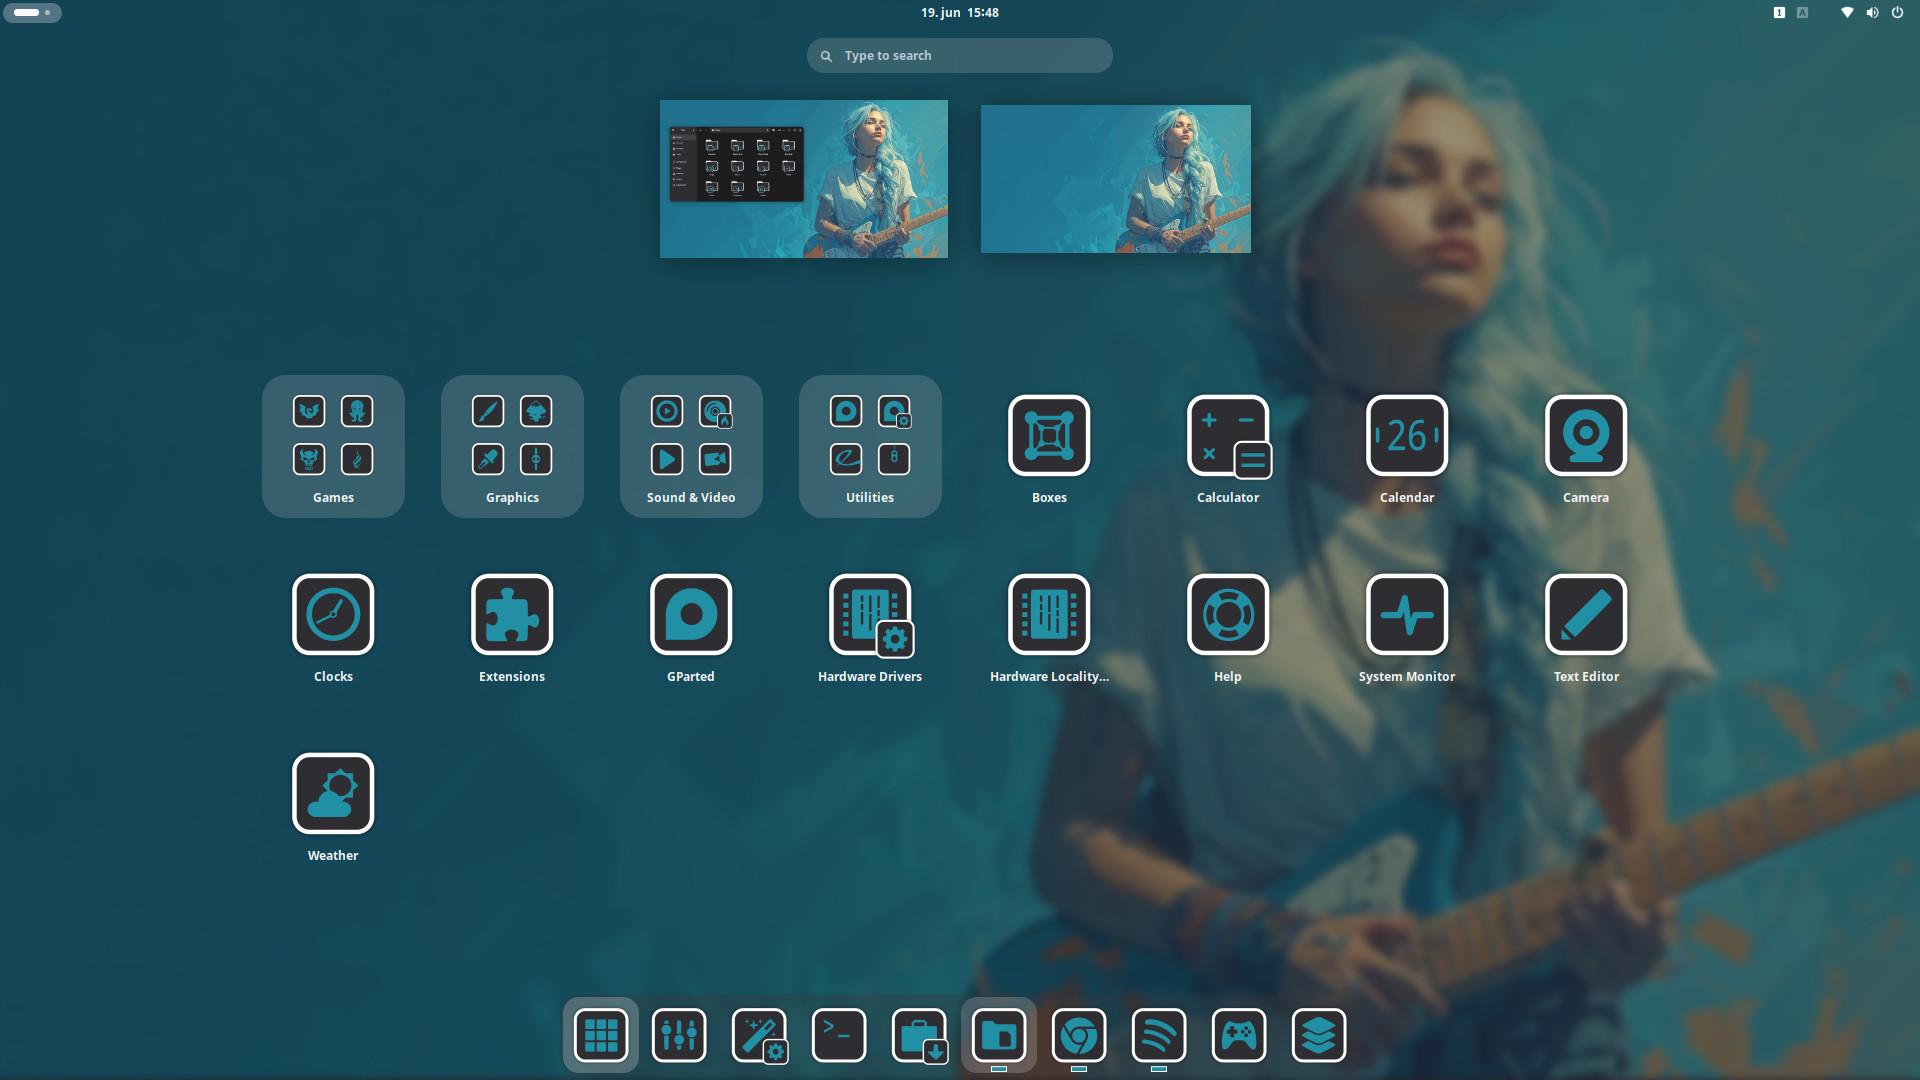Launch the Terminal from the dock
1920x1080 pixels.
[x=839, y=1035]
